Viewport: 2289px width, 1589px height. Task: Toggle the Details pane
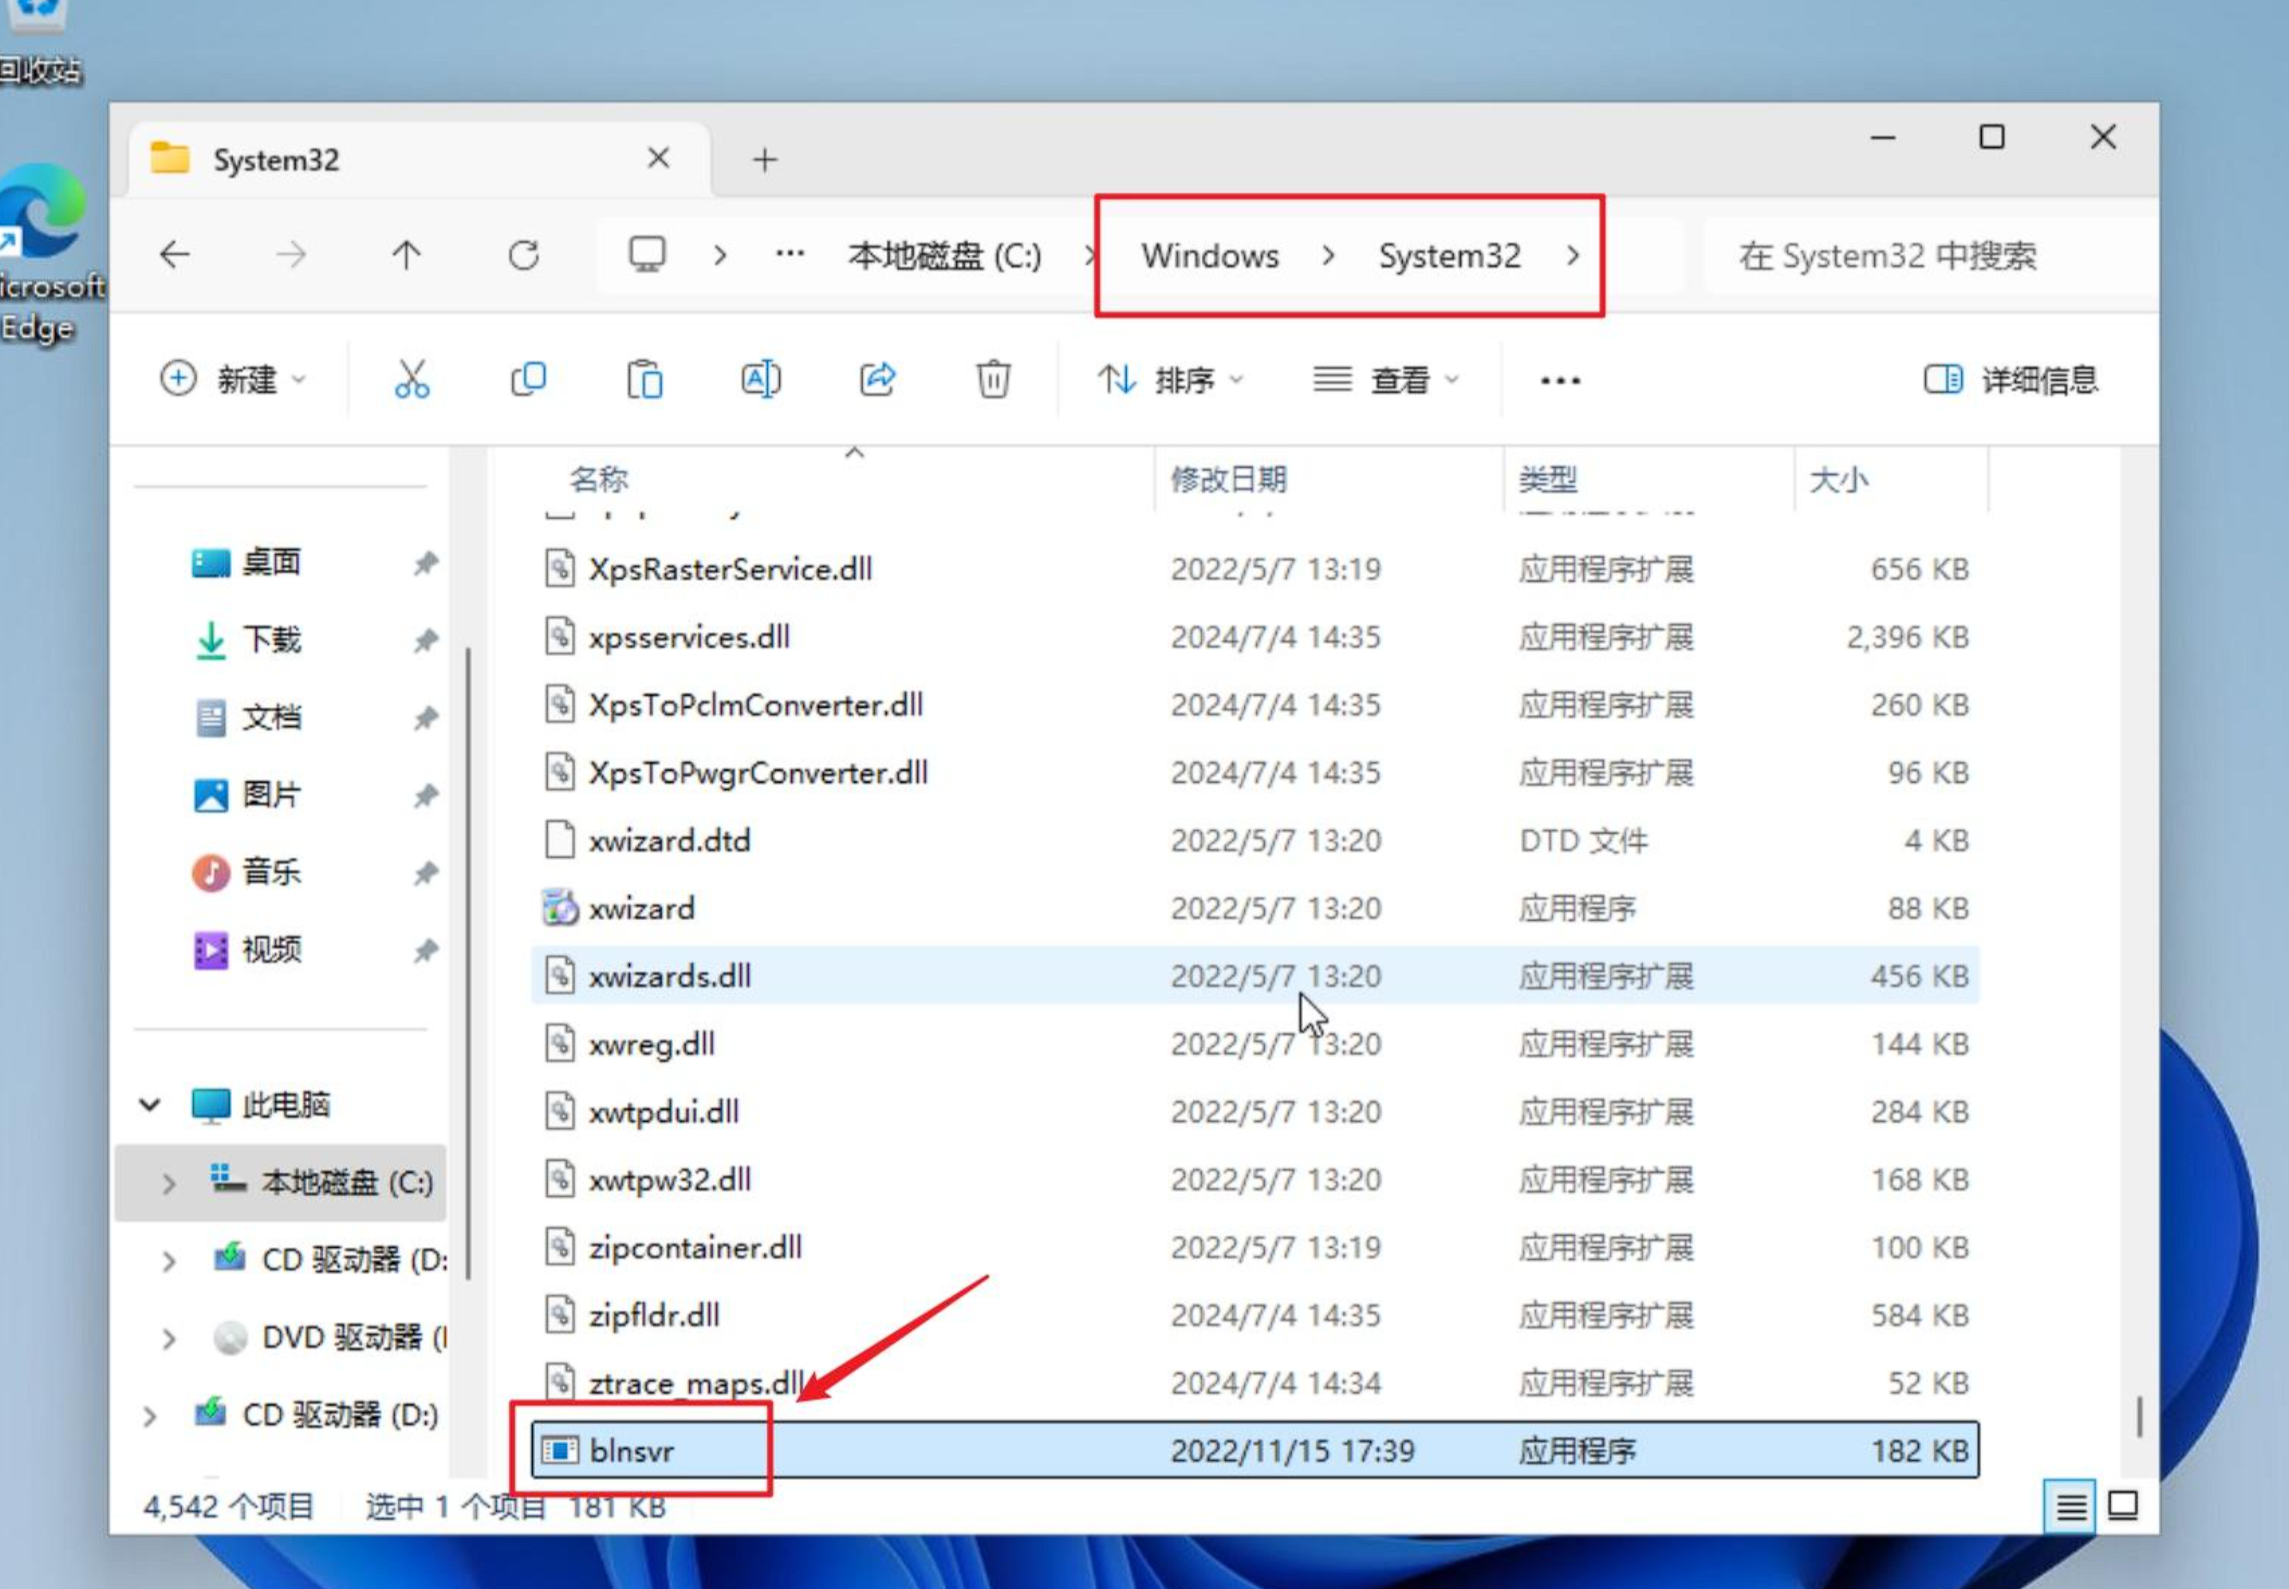(x=2011, y=380)
